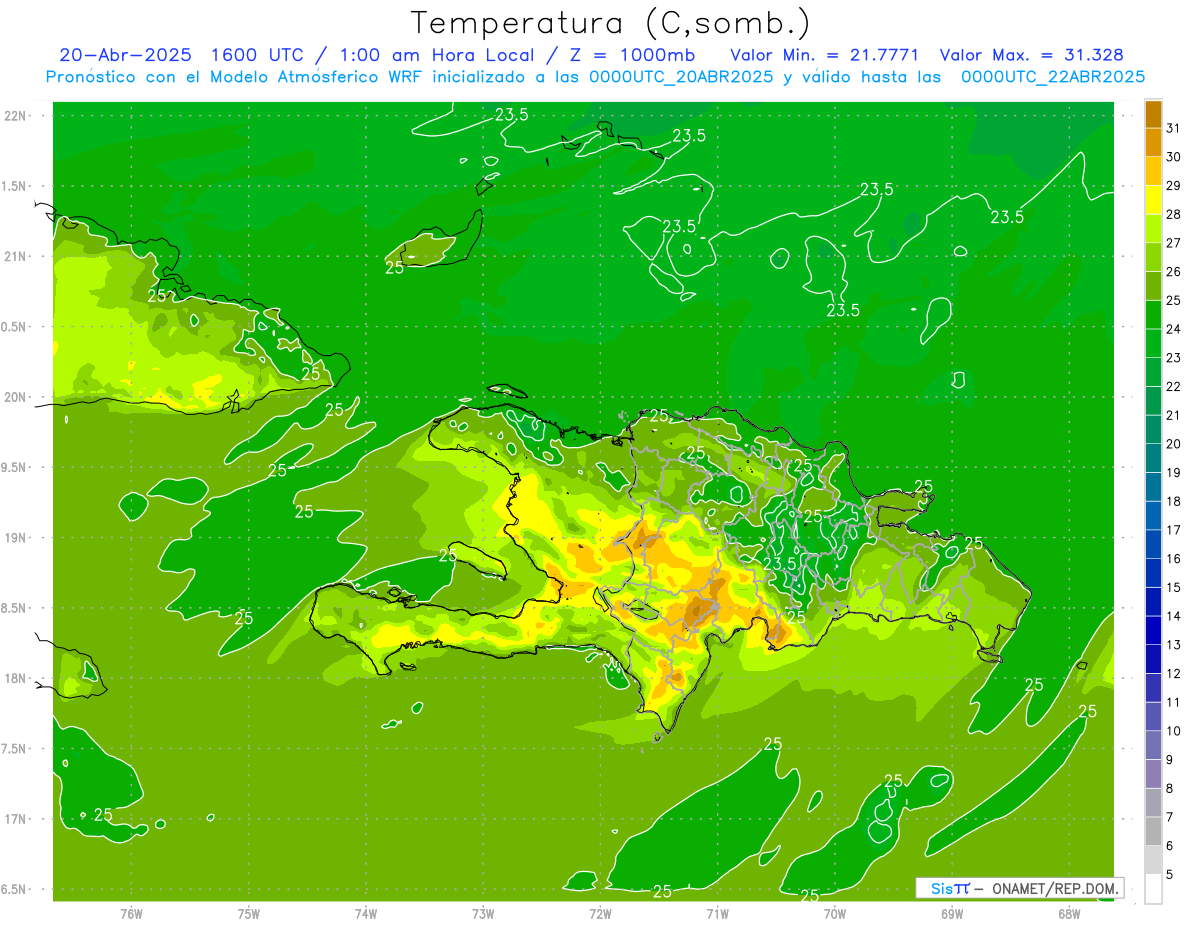1200x927 pixels.
Task: Click the "19N" latitude axis label
Action: [x=15, y=537]
